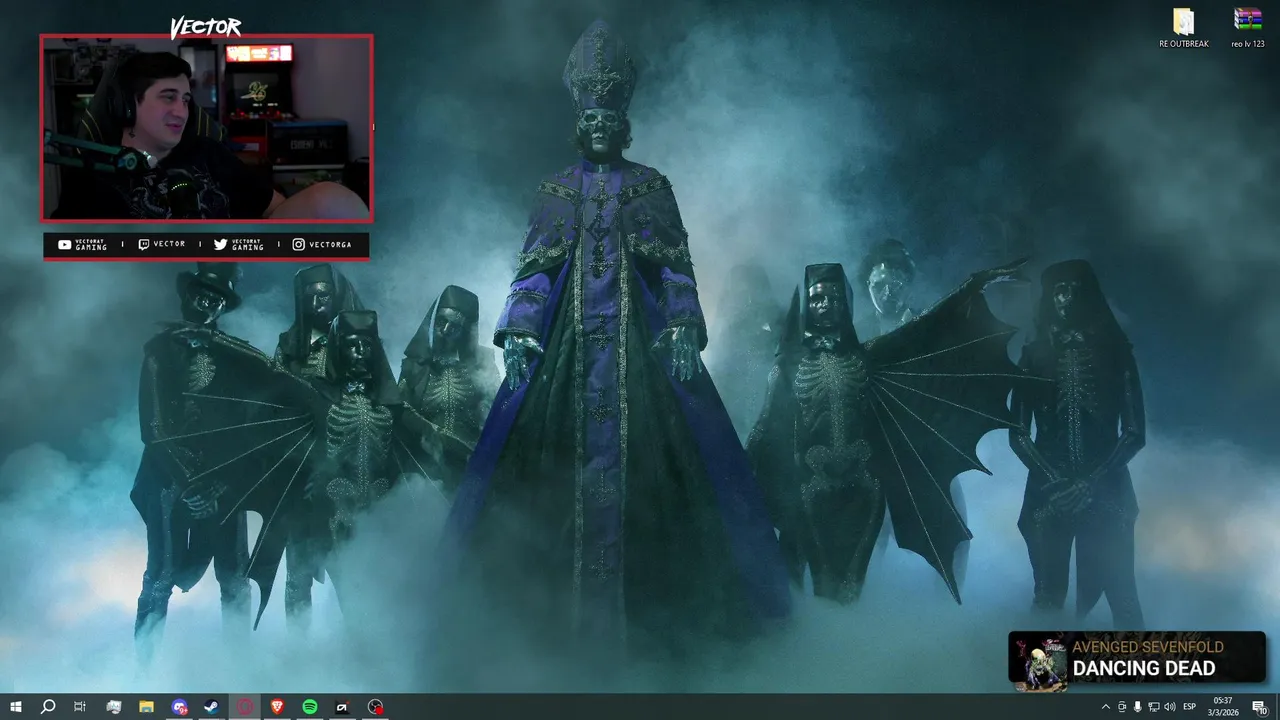Screen dimensions: 1280x720
Task: Open volume control tray icon
Action: click(x=1169, y=707)
